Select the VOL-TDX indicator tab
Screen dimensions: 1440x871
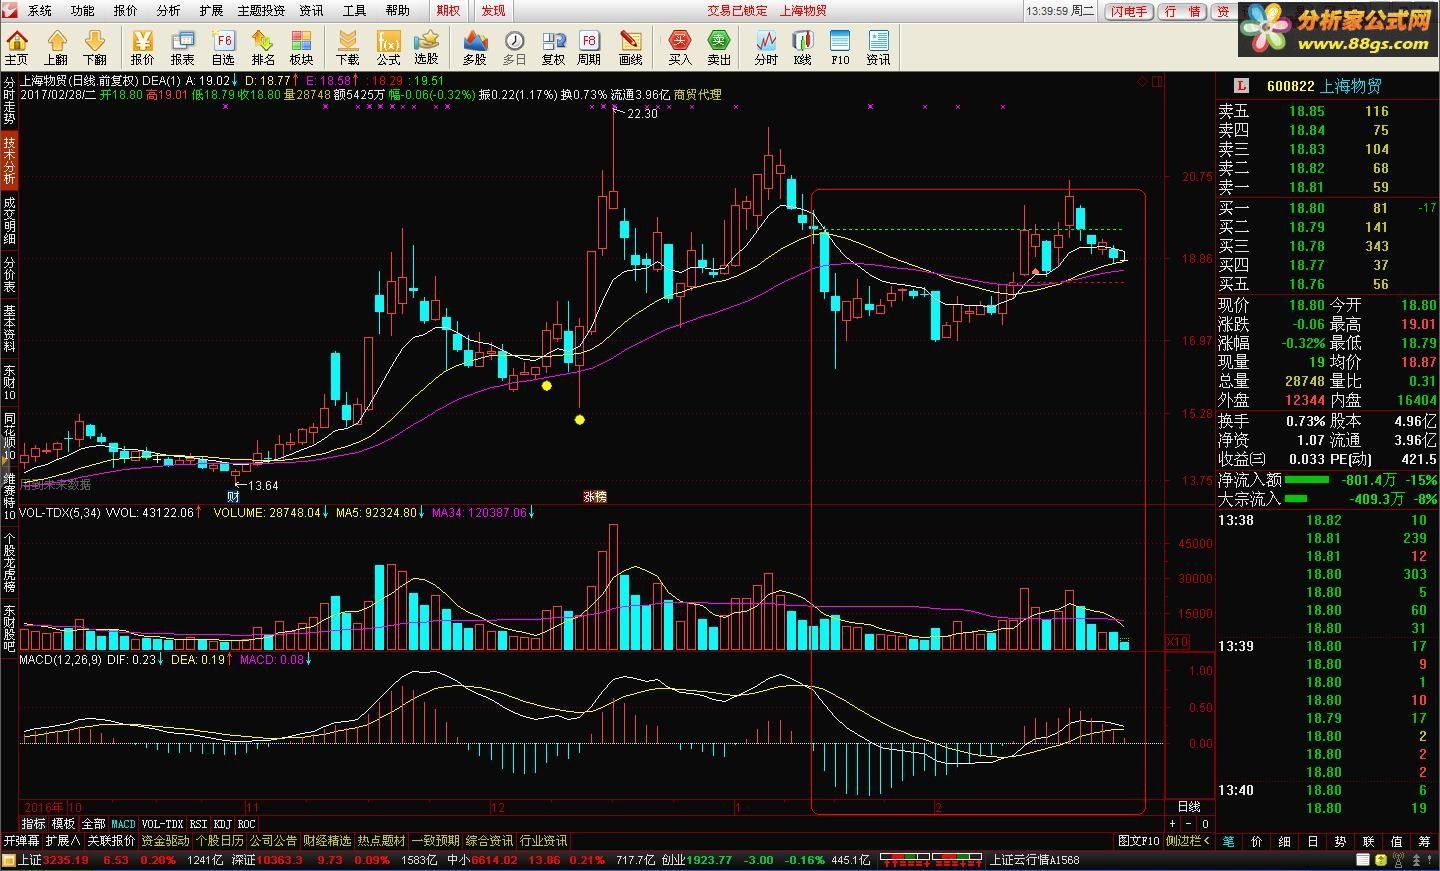[162, 825]
